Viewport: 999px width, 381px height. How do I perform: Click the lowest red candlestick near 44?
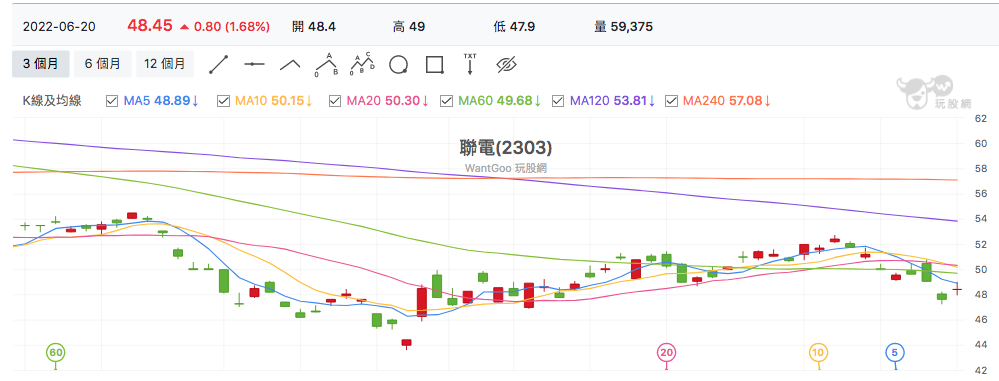[x=406, y=343]
